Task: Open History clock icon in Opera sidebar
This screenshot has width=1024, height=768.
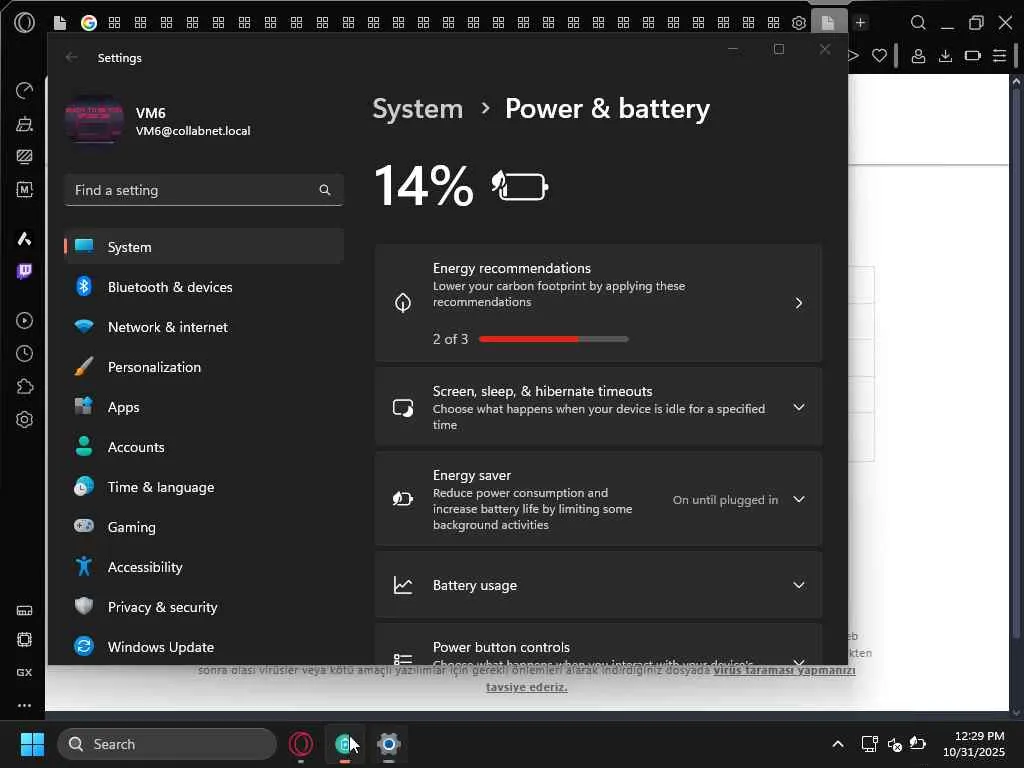Action: point(24,353)
